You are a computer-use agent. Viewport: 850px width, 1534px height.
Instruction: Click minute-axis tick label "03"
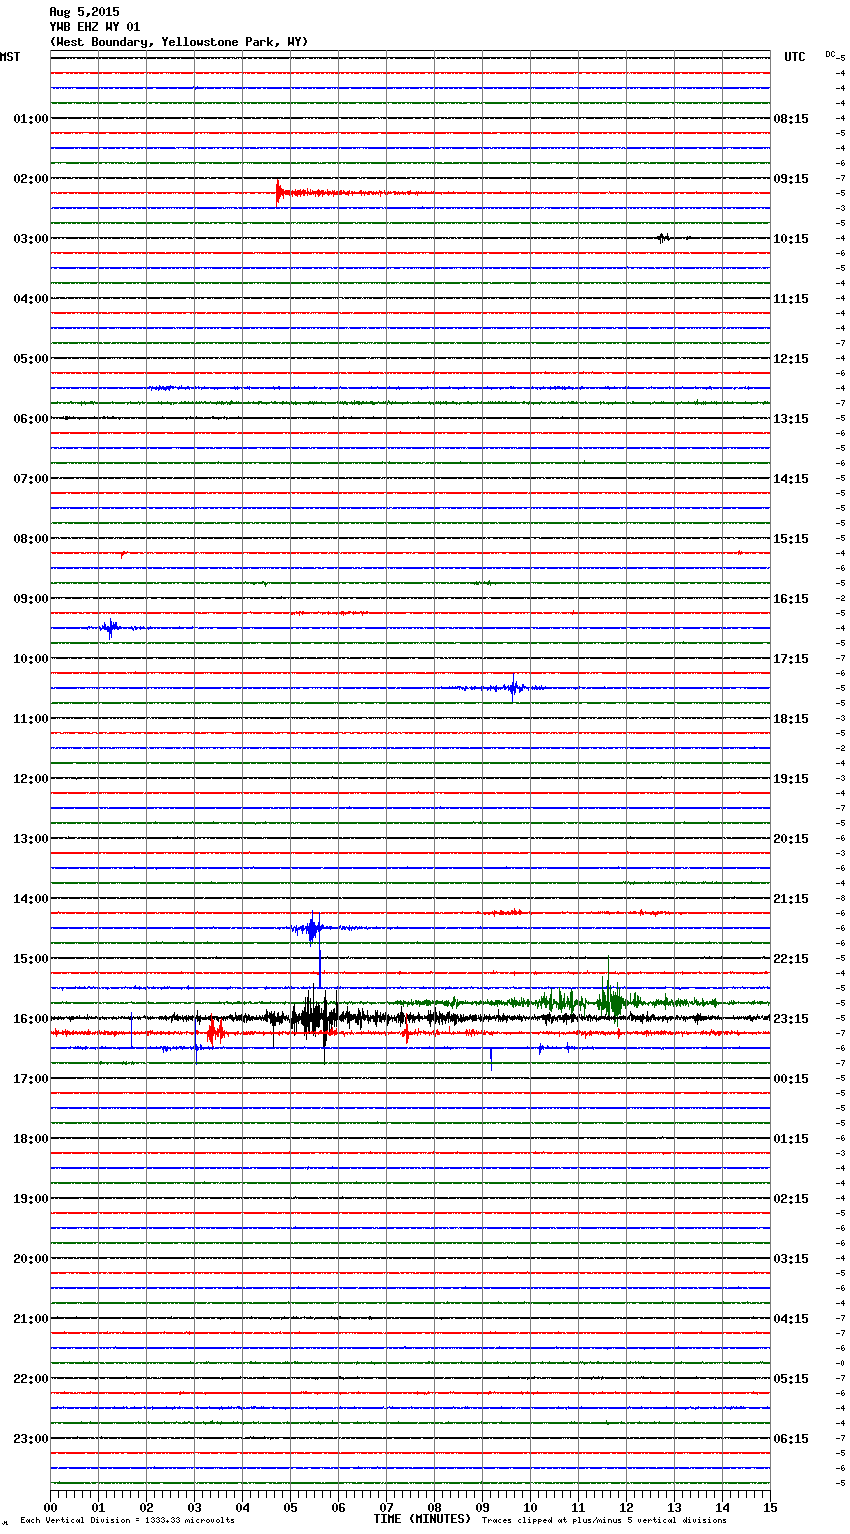[x=194, y=1507]
